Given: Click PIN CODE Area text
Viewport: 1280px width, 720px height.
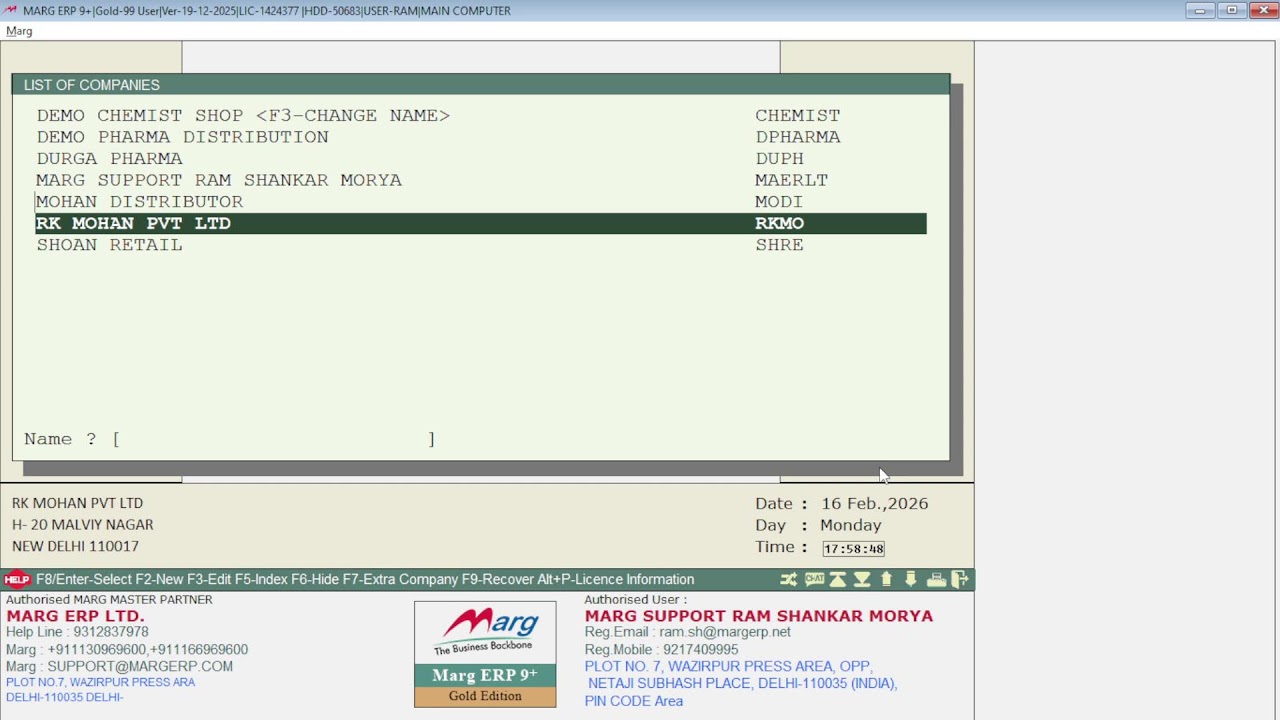Looking at the screenshot, I should point(634,701).
